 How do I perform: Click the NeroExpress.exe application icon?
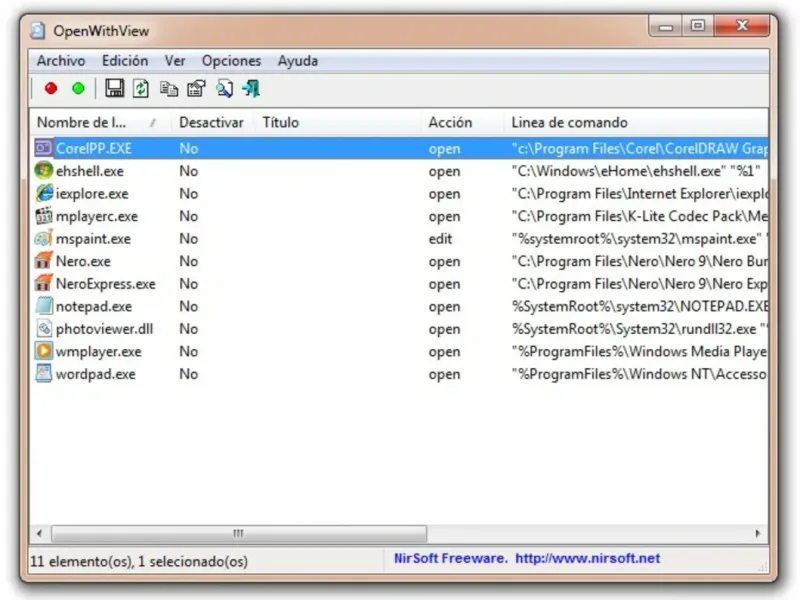click(43, 283)
